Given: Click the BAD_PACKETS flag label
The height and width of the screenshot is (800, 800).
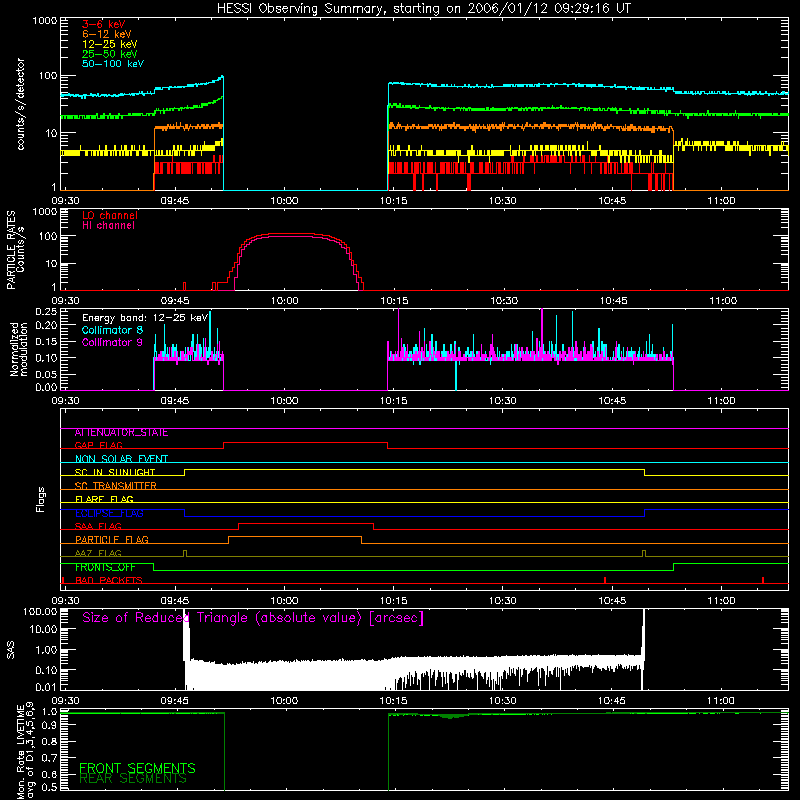Looking at the screenshot, I should point(109,580).
